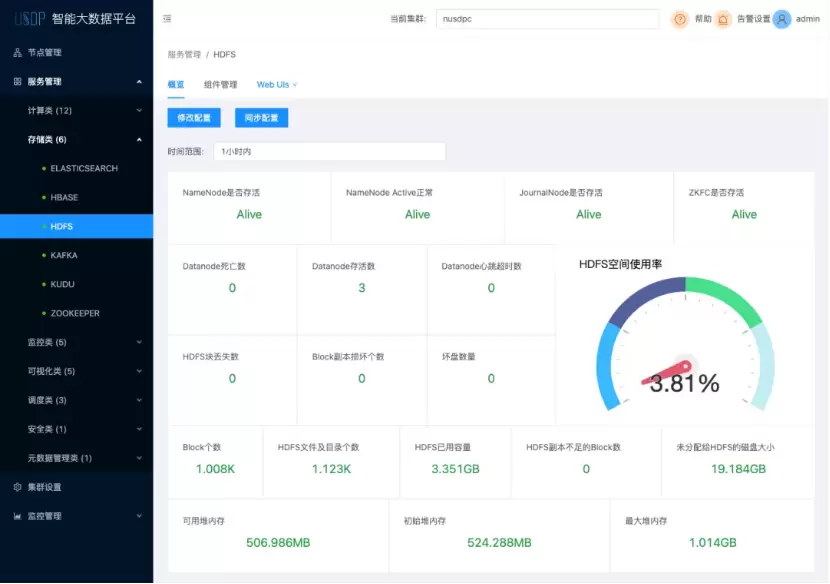Switch to the component management tab
The image size is (830, 584).
pos(220,85)
